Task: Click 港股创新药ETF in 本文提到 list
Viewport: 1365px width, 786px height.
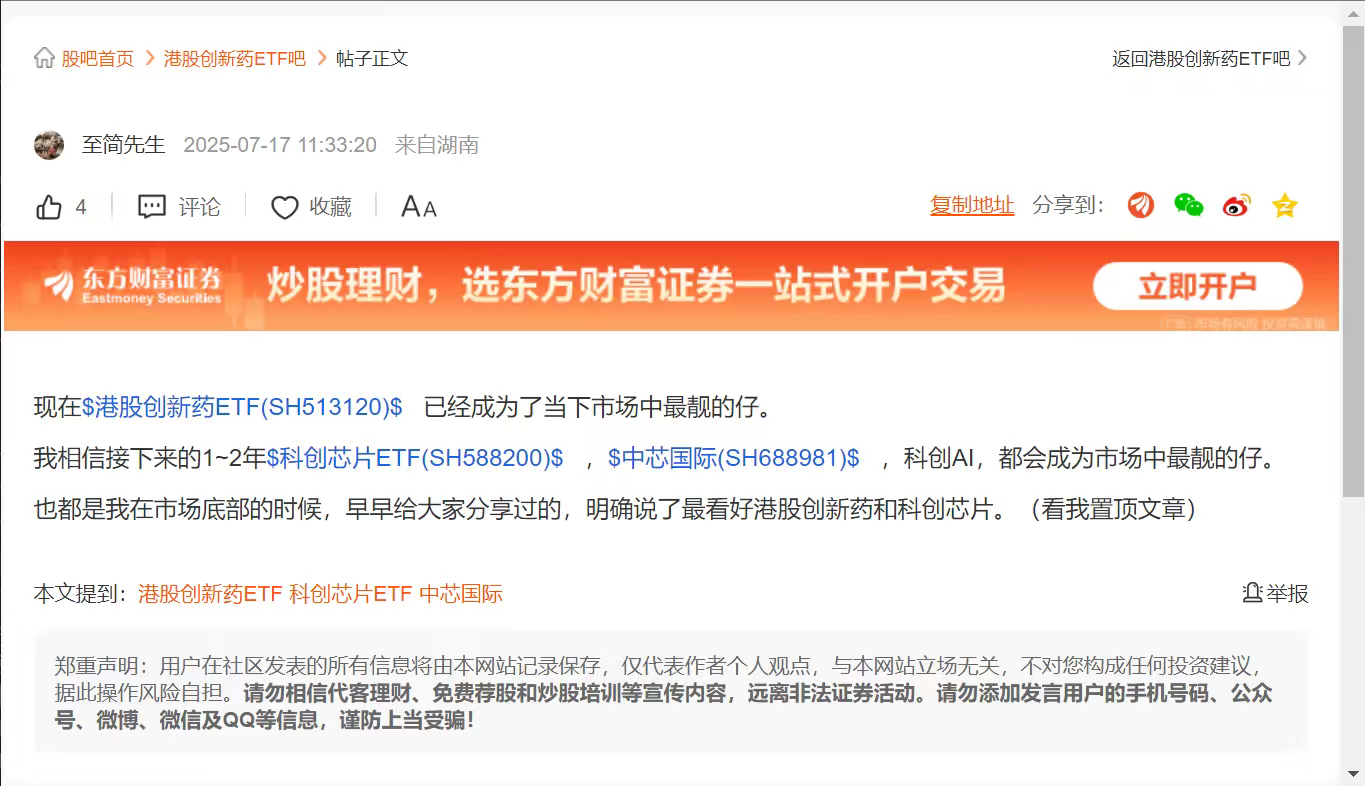Action: (210, 594)
